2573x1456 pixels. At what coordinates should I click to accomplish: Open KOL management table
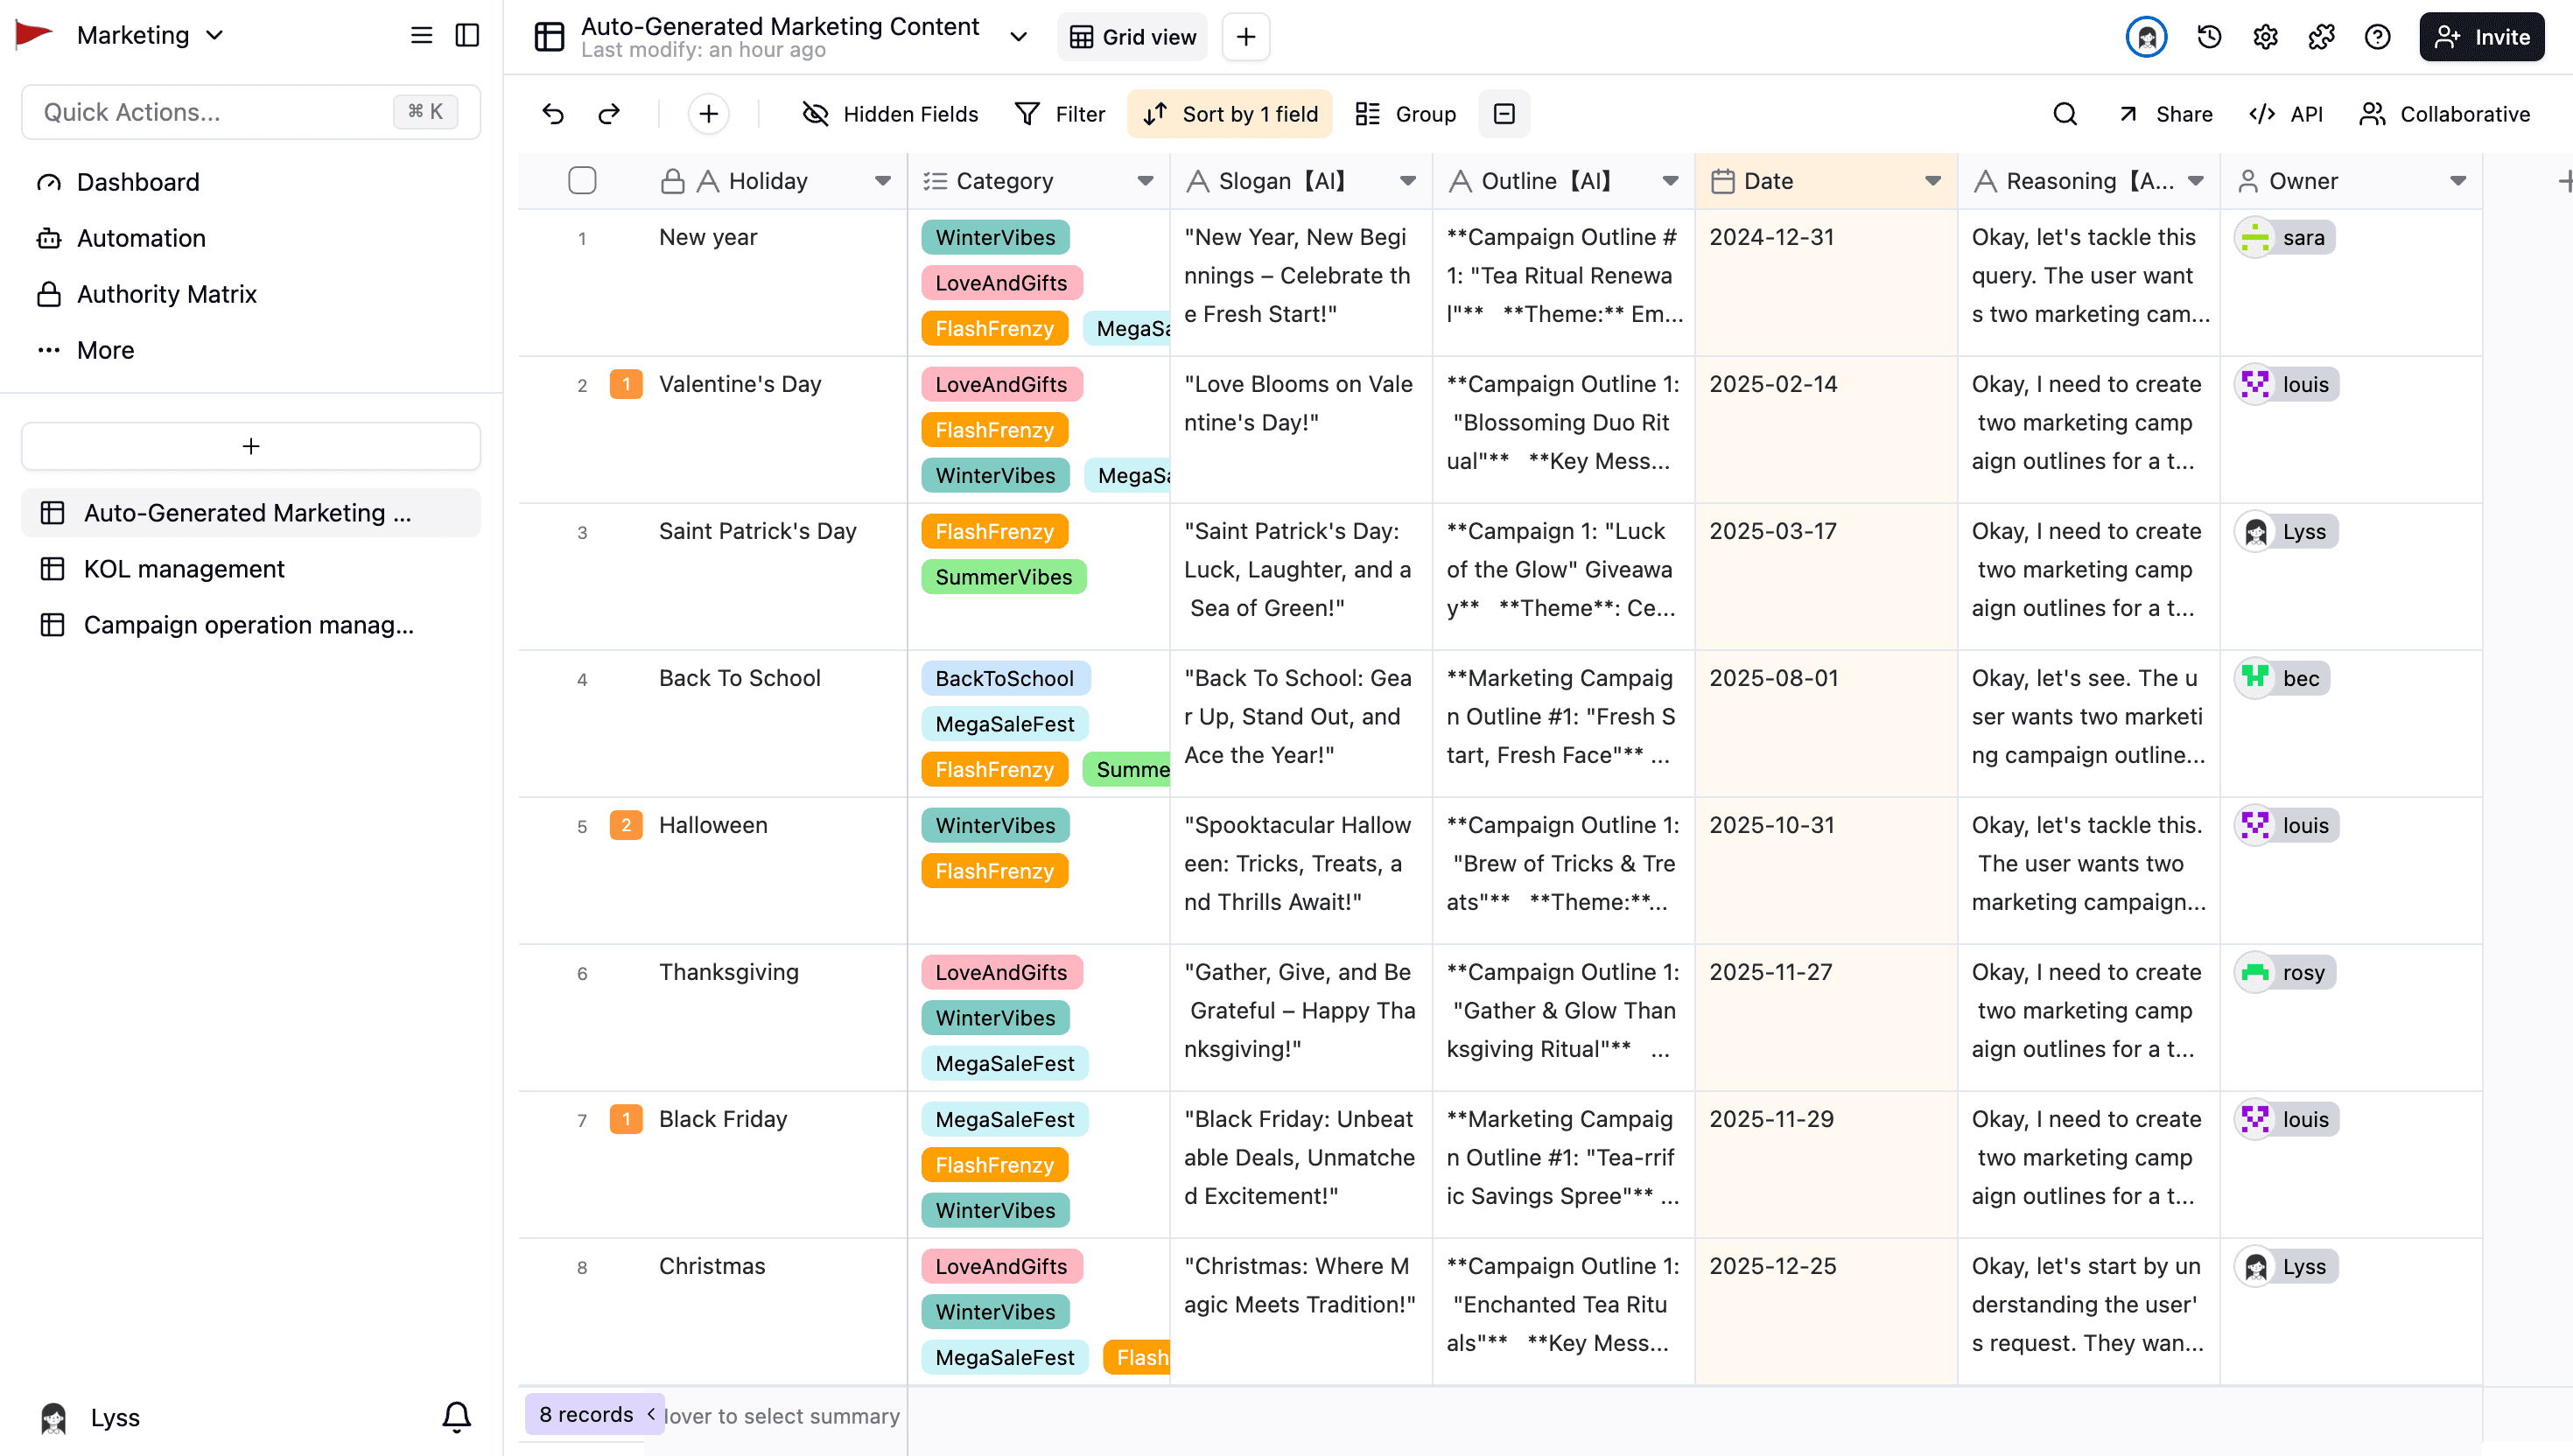(252, 569)
